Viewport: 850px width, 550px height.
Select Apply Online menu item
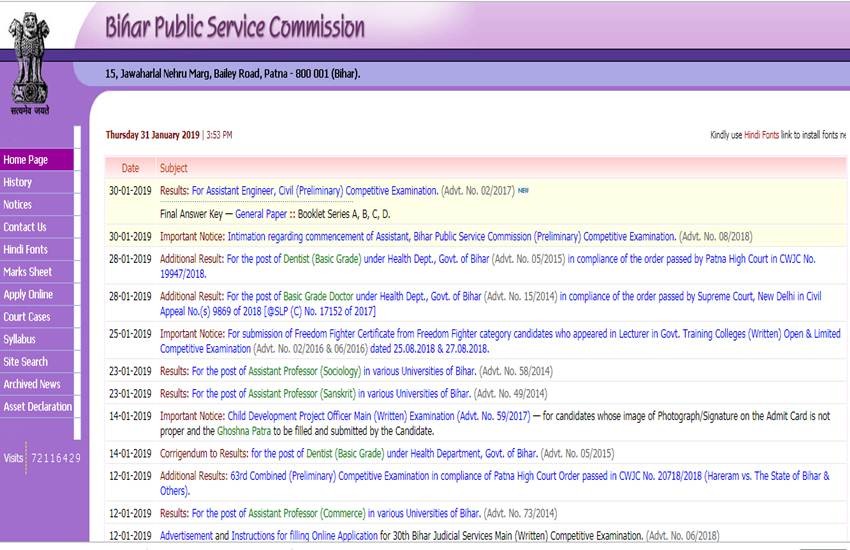29,295
